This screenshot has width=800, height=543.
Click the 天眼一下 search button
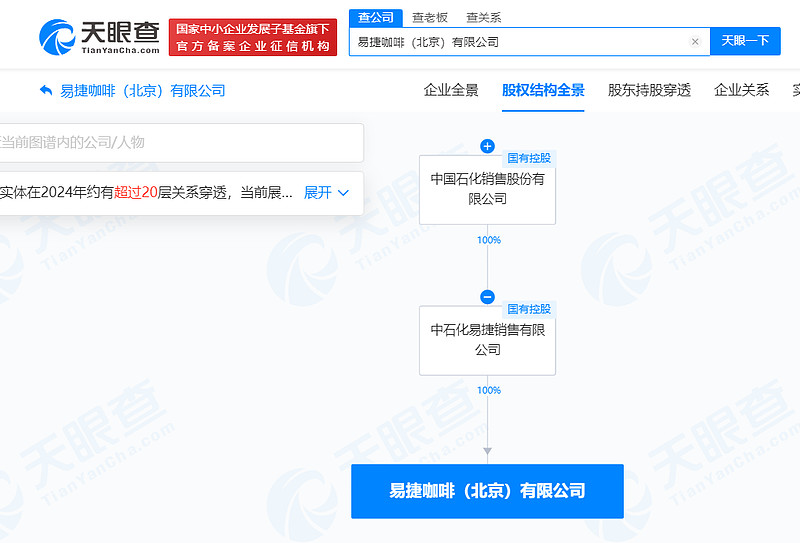tap(745, 41)
